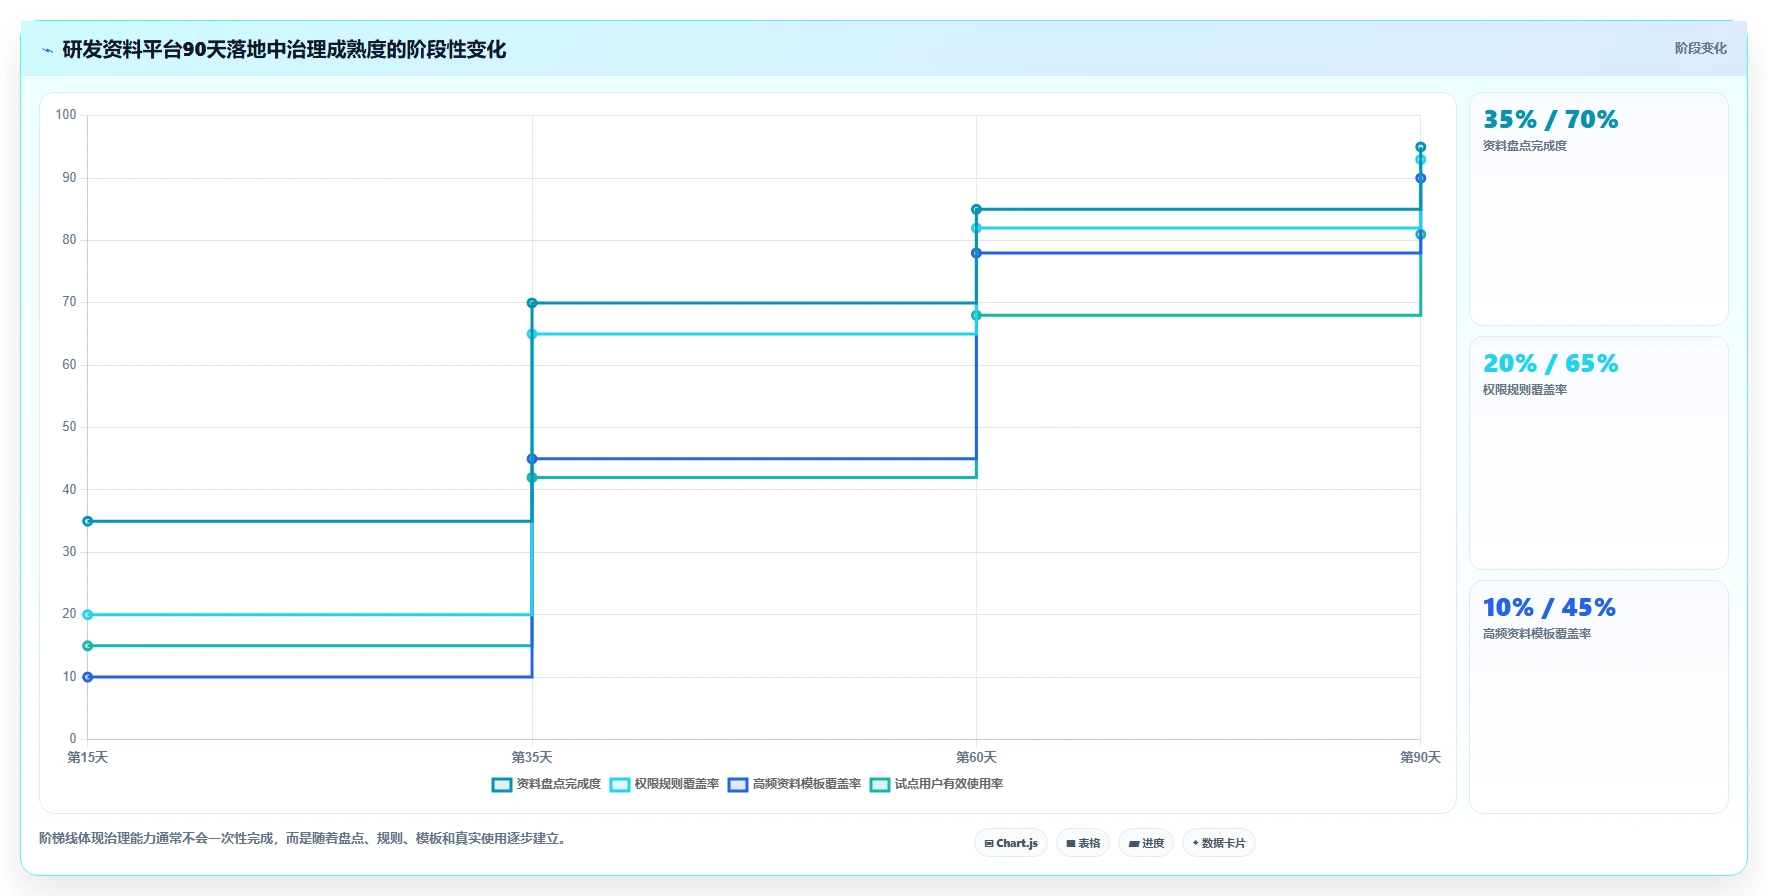The width and height of the screenshot is (1768, 896).
Task: Click the 权限规则覆盖率 point at 第60天 (82)
Action: [x=976, y=228]
